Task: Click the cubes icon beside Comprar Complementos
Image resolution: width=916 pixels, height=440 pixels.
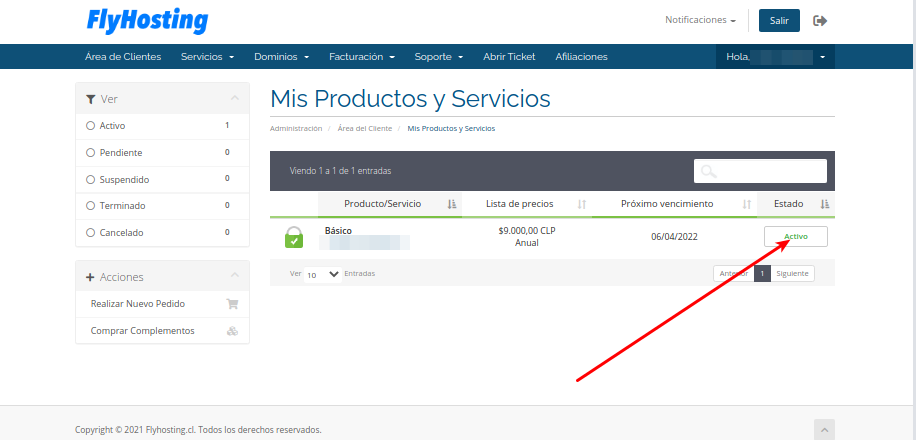Action: pyautogui.click(x=232, y=331)
